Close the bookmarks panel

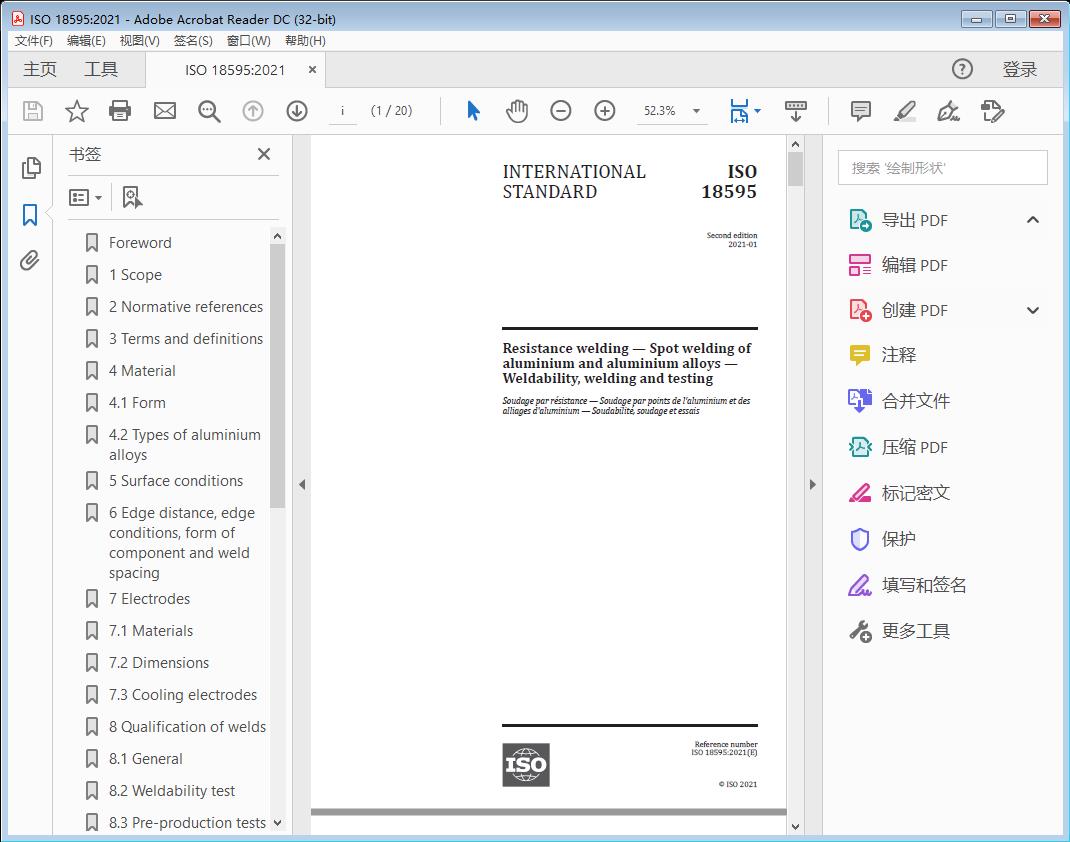(264, 154)
